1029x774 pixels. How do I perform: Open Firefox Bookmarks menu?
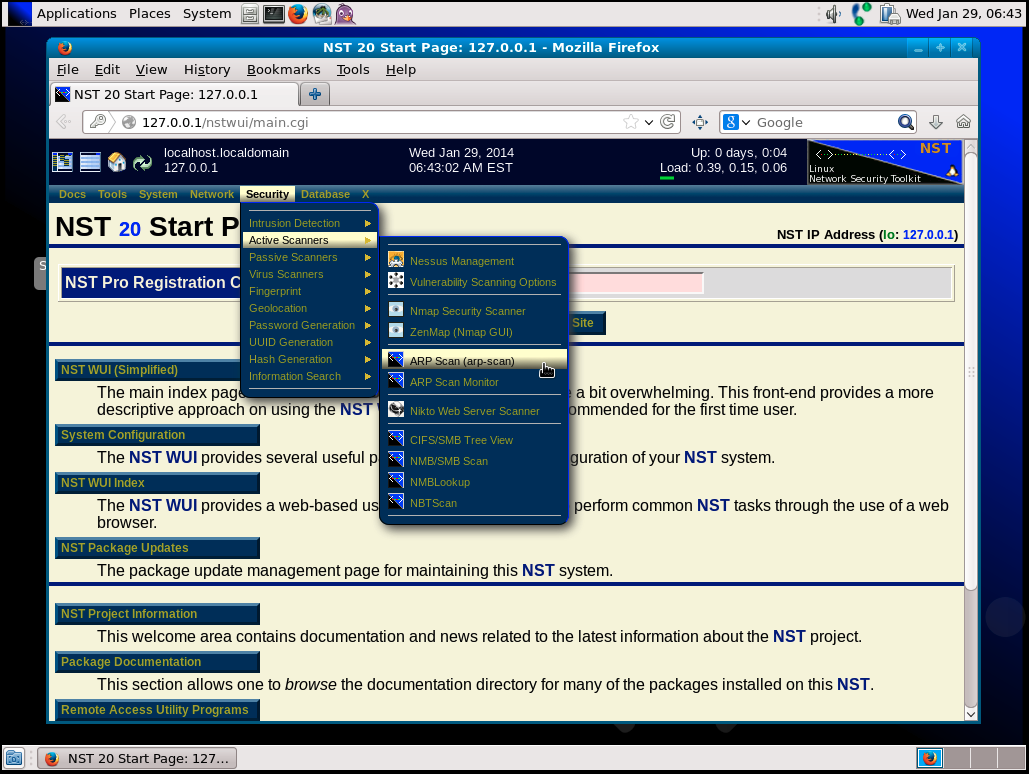(284, 70)
